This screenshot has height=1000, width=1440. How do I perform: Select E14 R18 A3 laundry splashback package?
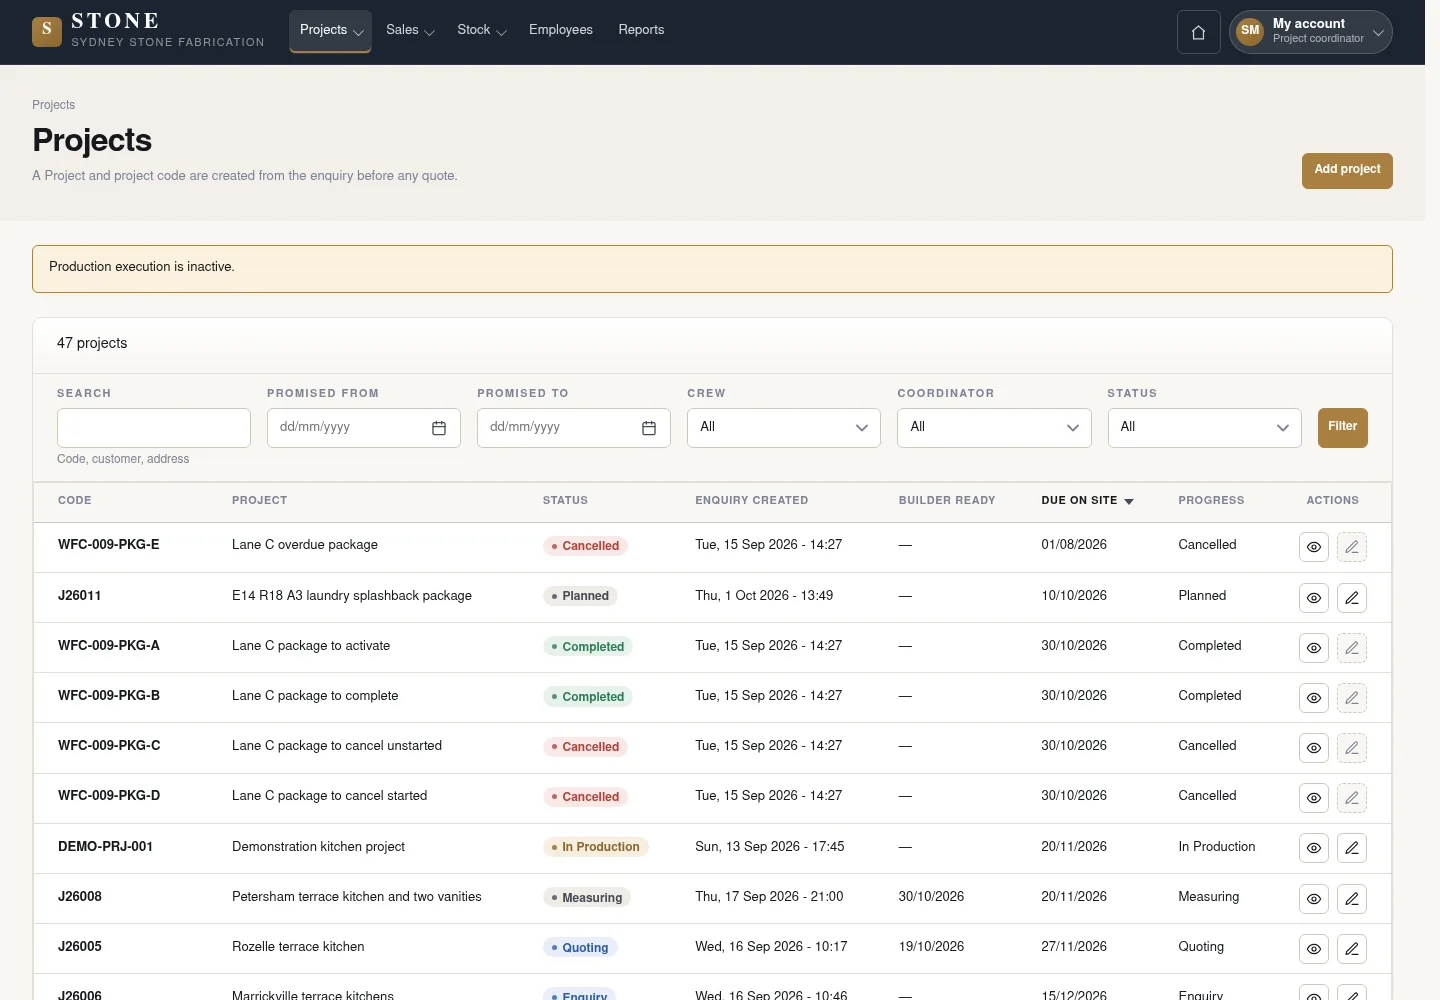coord(352,596)
